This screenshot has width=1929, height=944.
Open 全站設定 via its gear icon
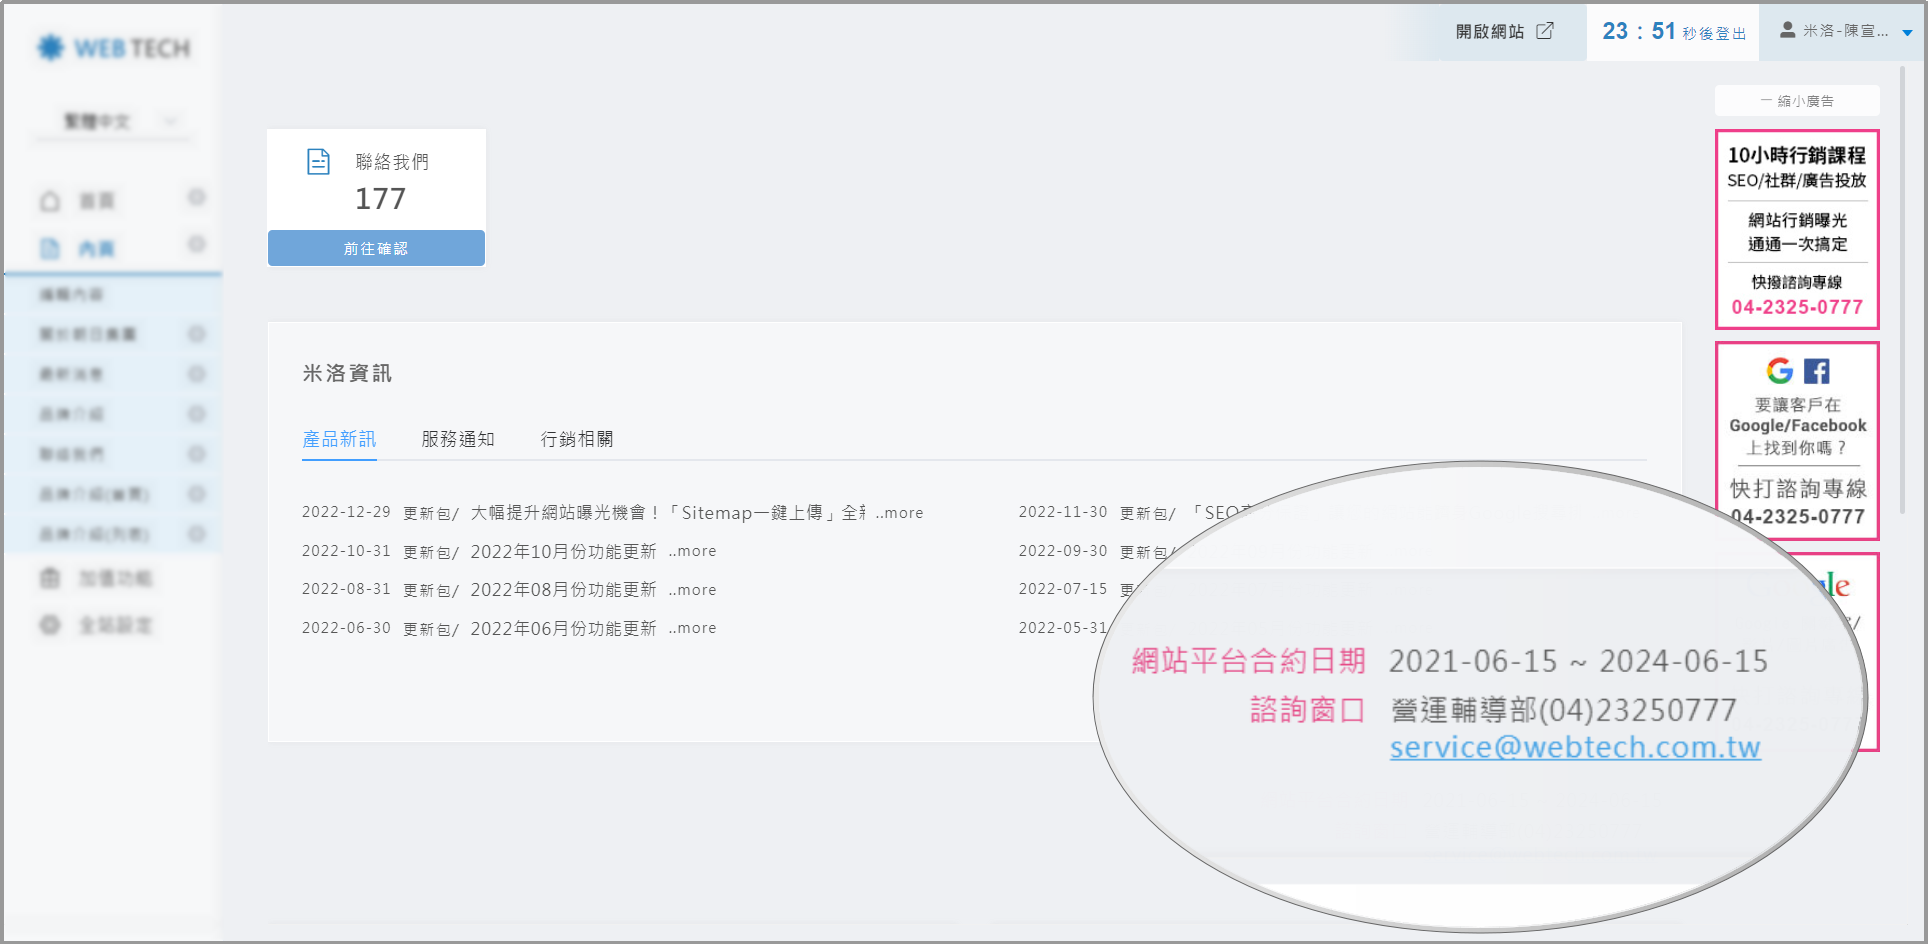[x=50, y=626]
